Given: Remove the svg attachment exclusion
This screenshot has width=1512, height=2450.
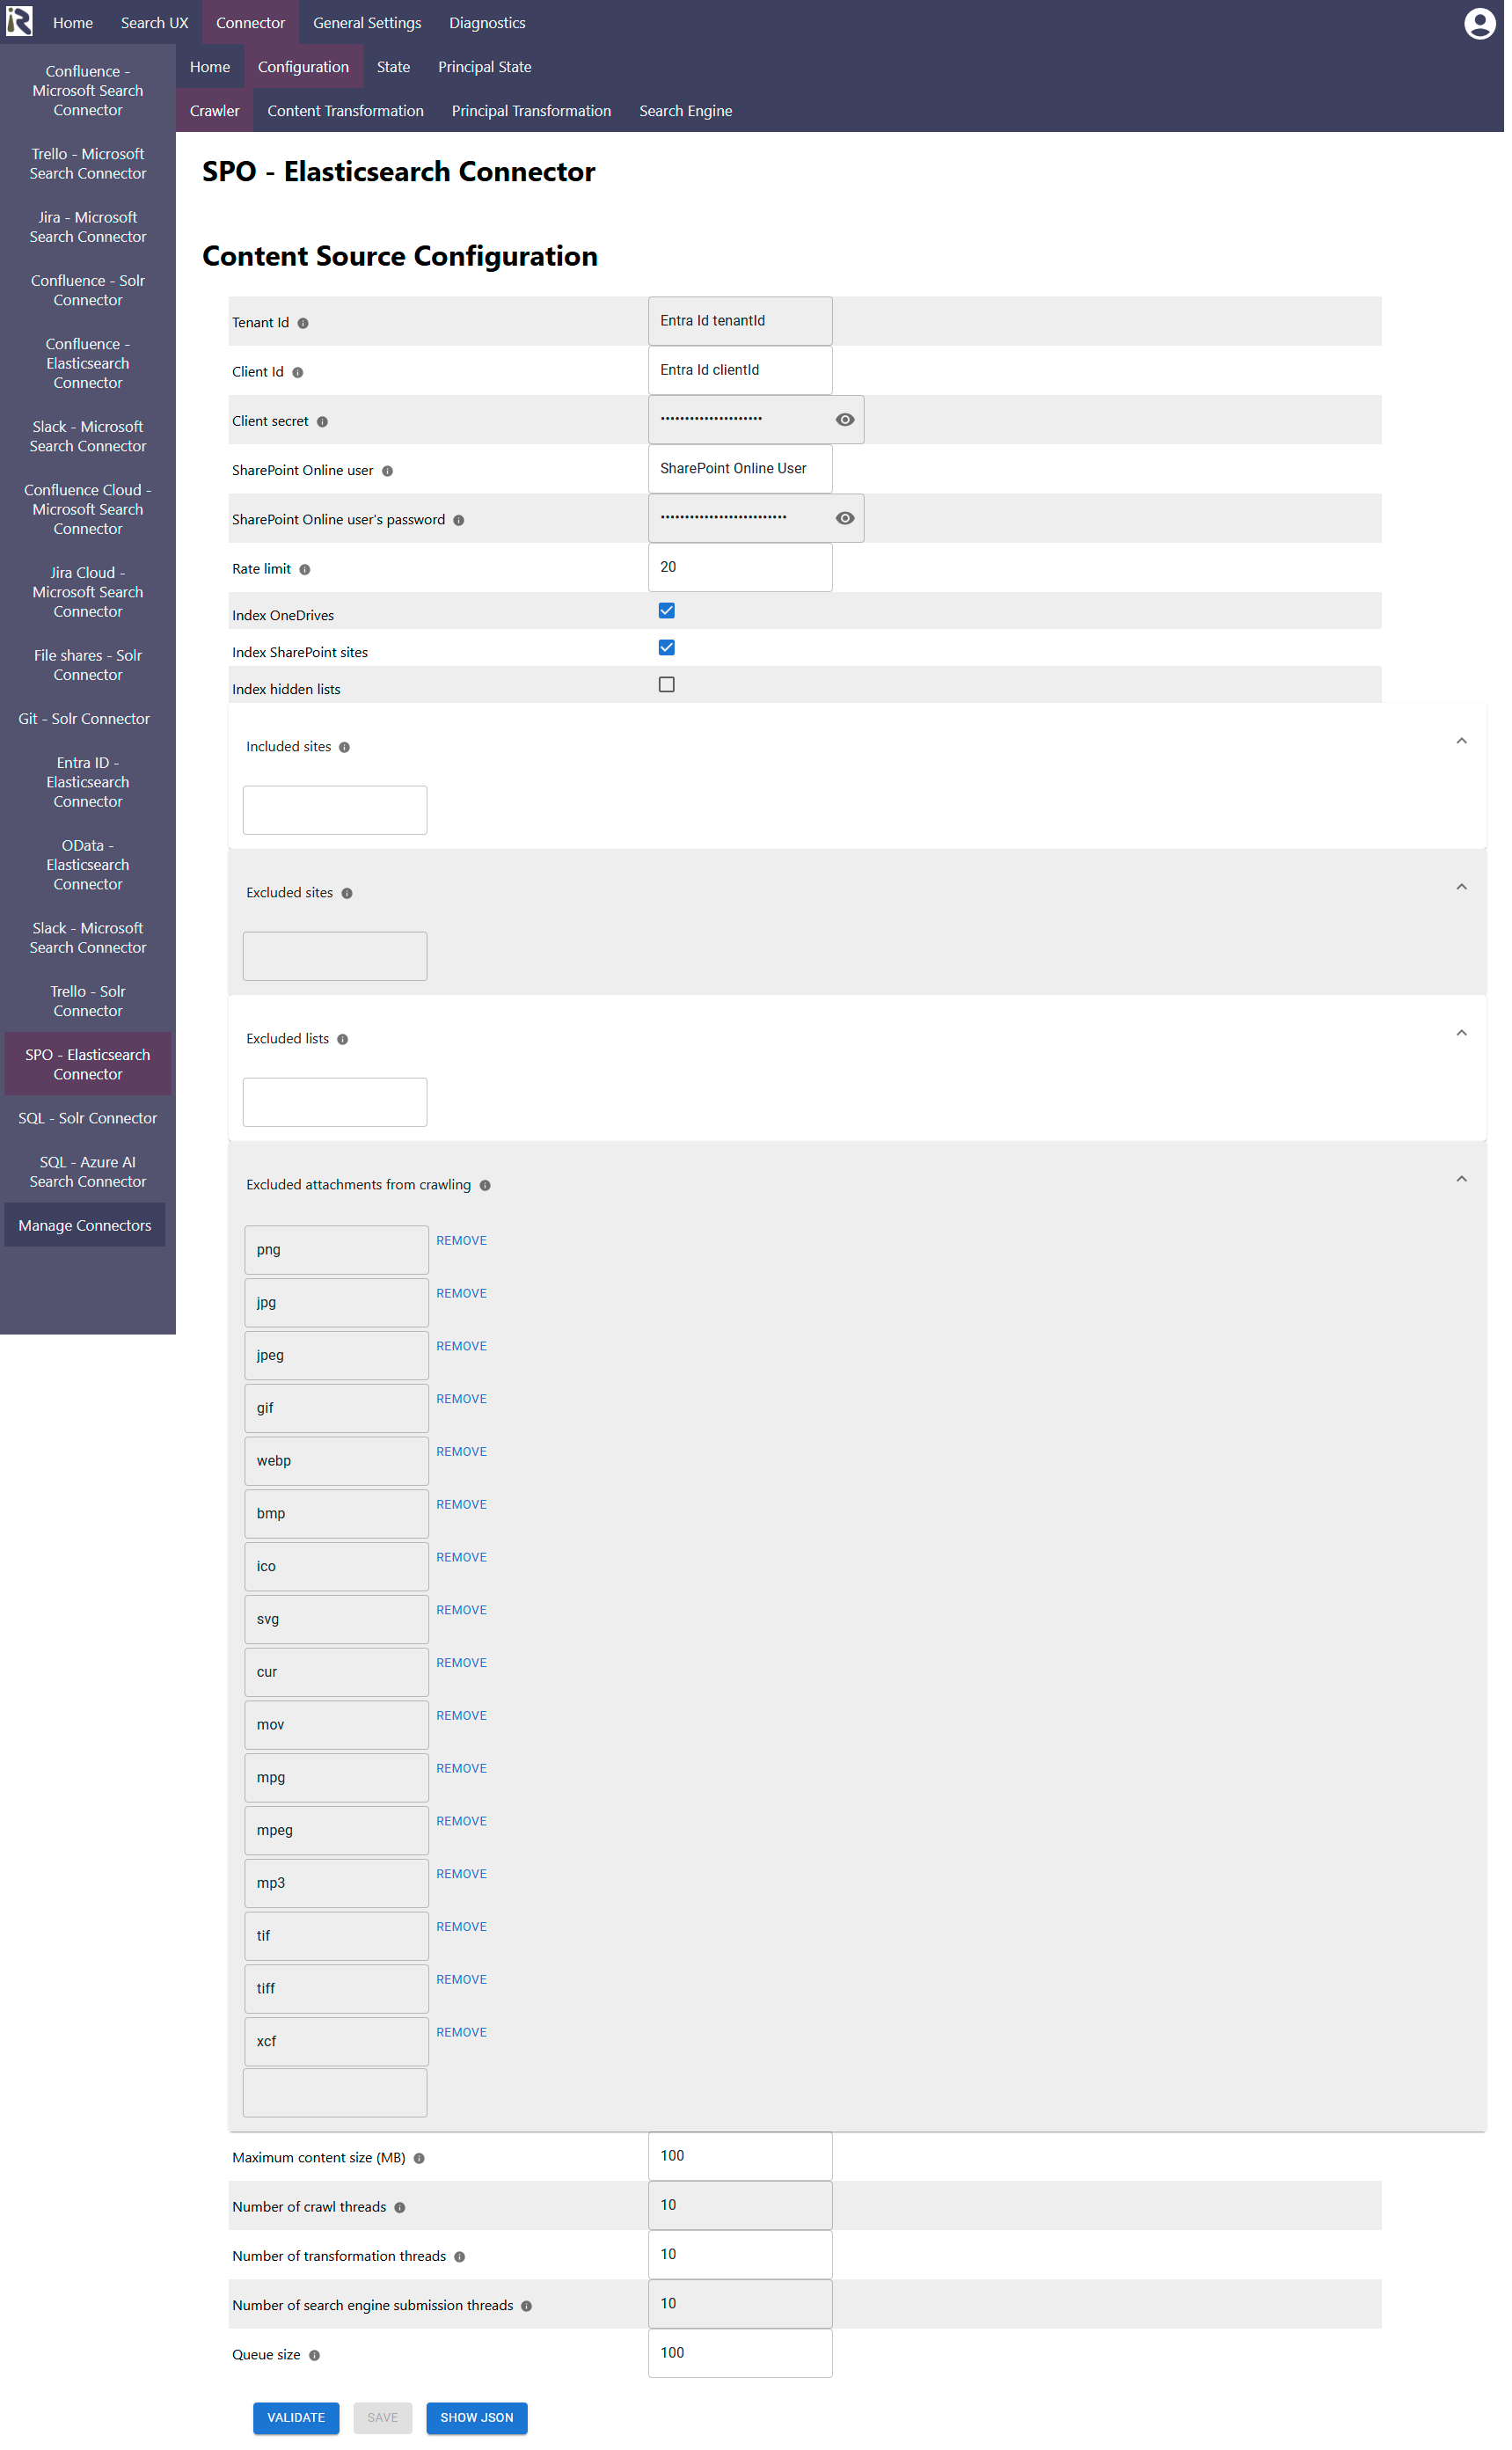Looking at the screenshot, I should pyautogui.click(x=462, y=1610).
